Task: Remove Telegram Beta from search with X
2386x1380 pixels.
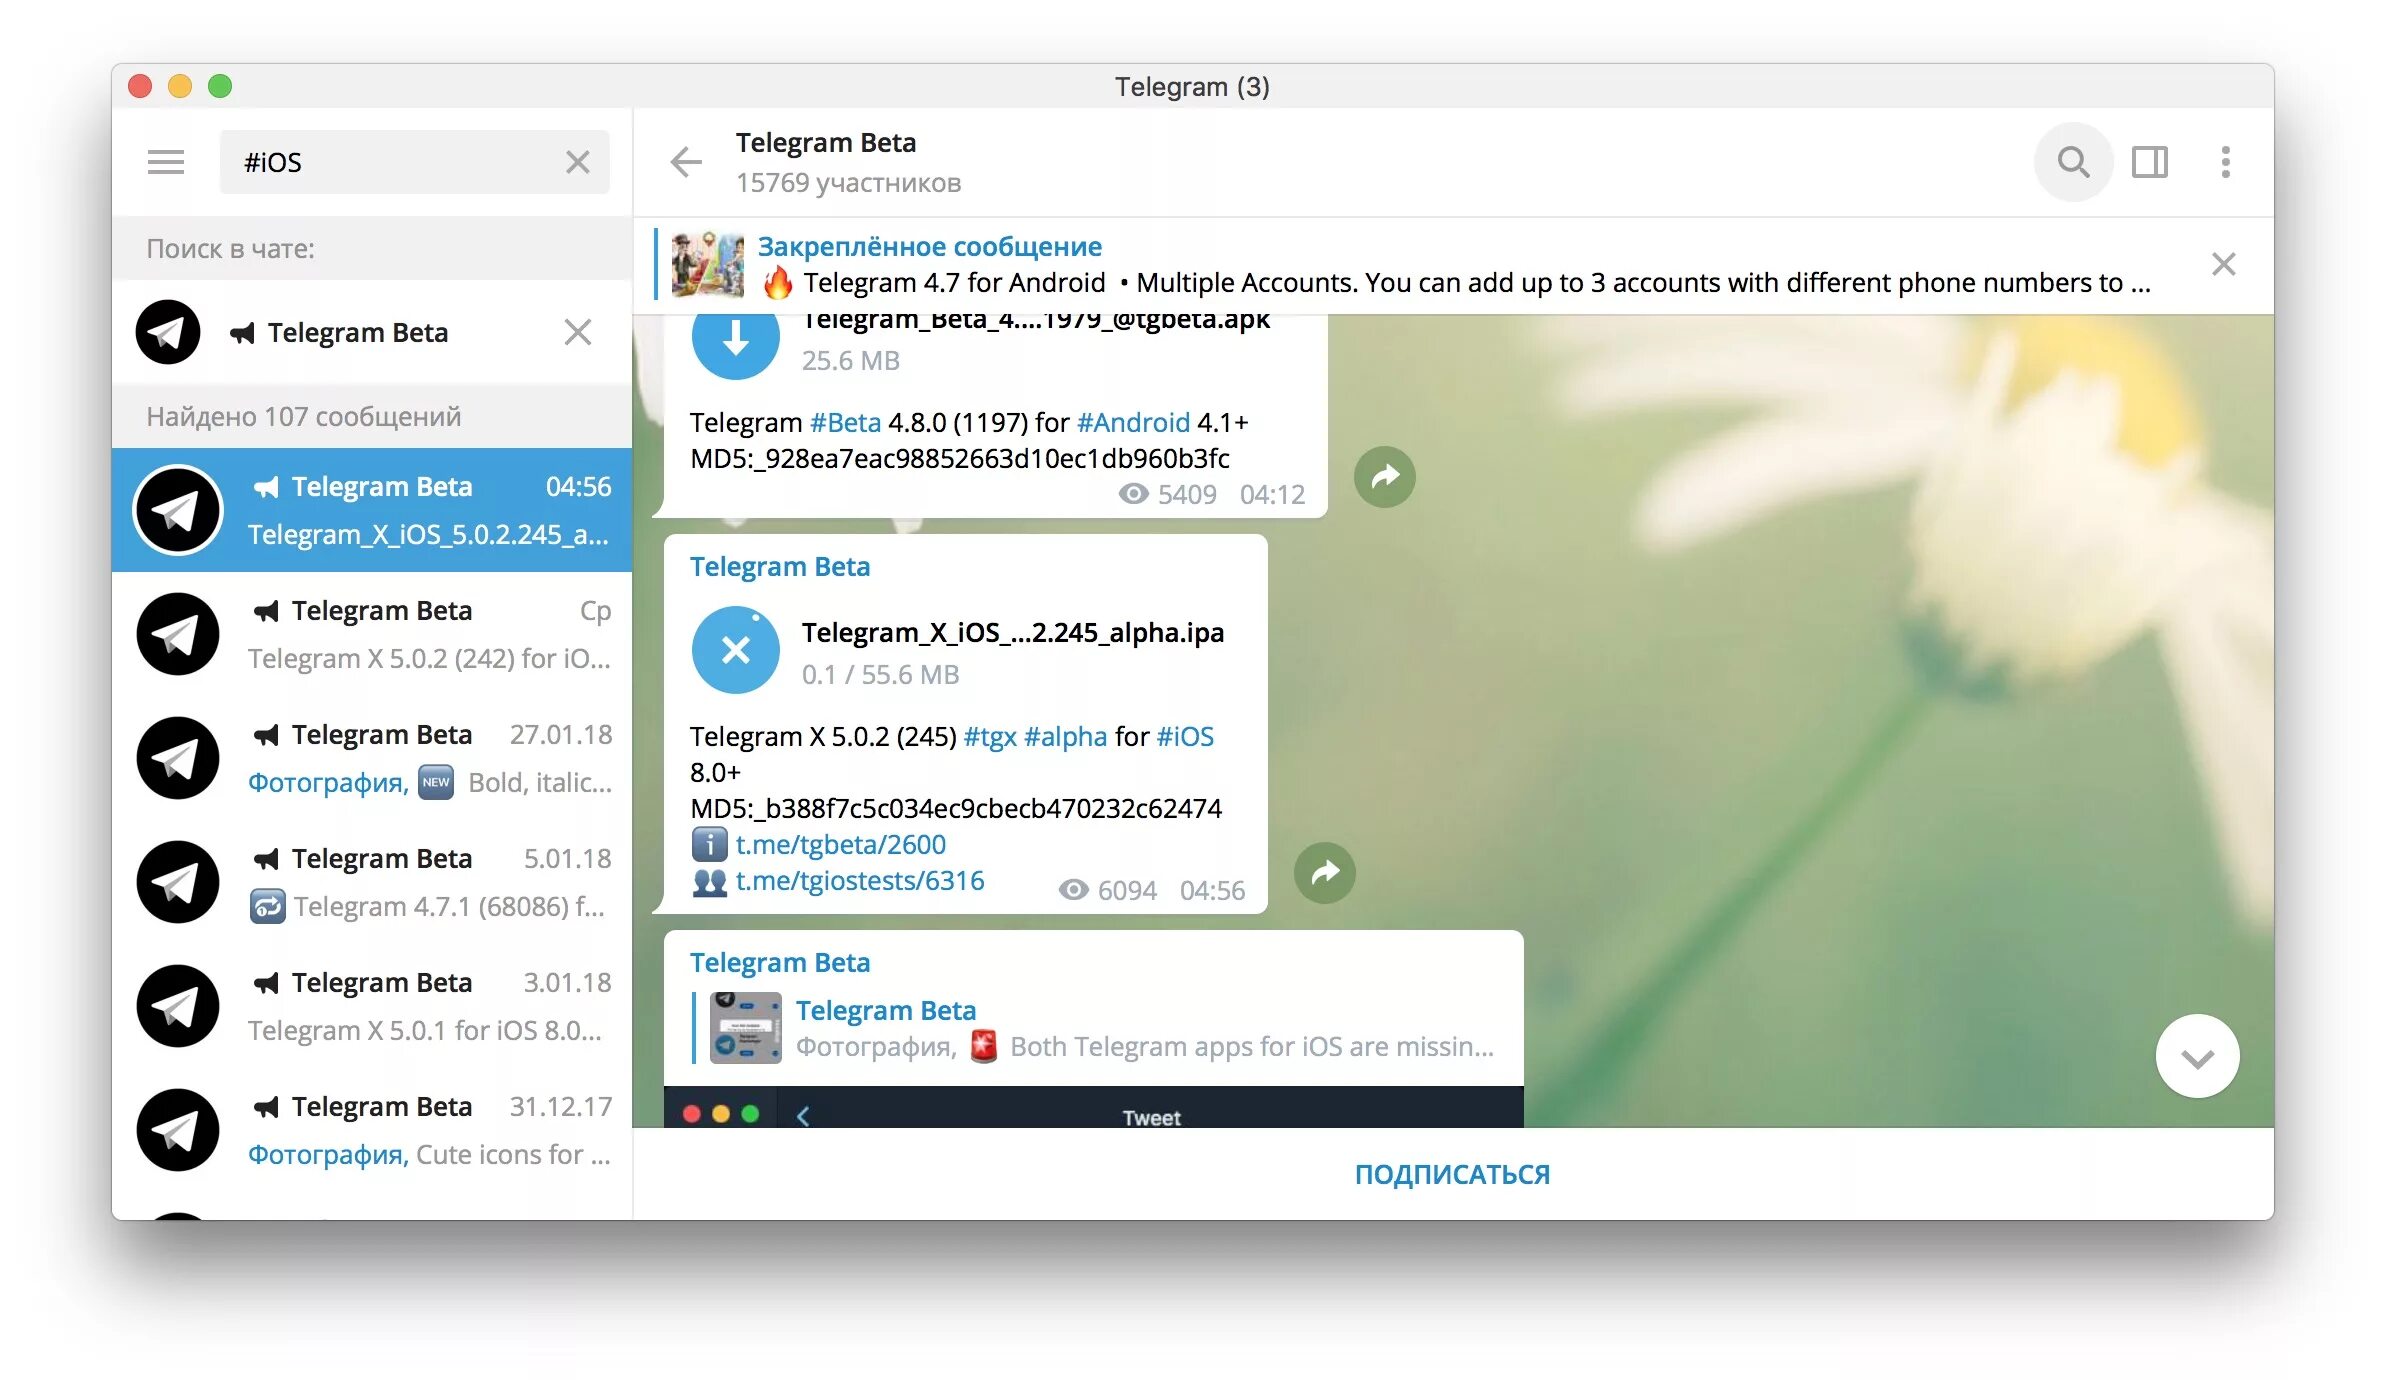Action: 580,330
